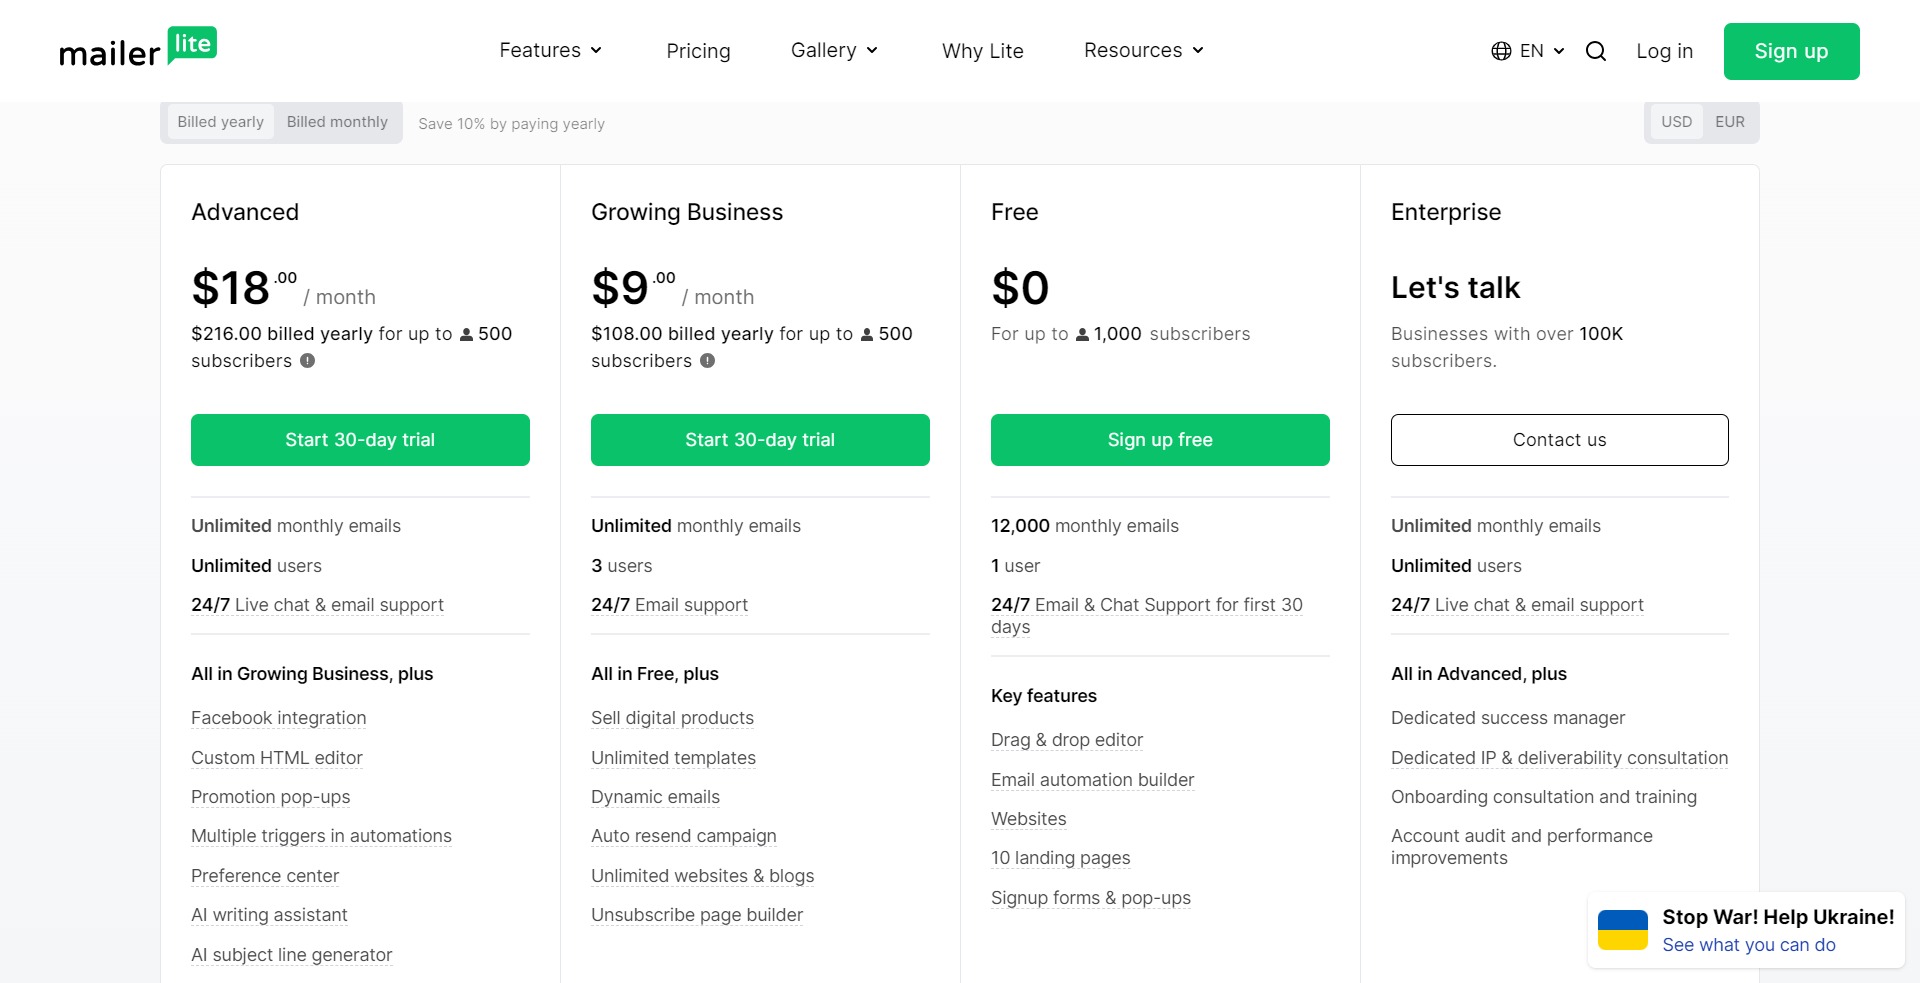The width and height of the screenshot is (1920, 983).
Task: Click Unsubscribe page builder feature
Action: coord(697,915)
